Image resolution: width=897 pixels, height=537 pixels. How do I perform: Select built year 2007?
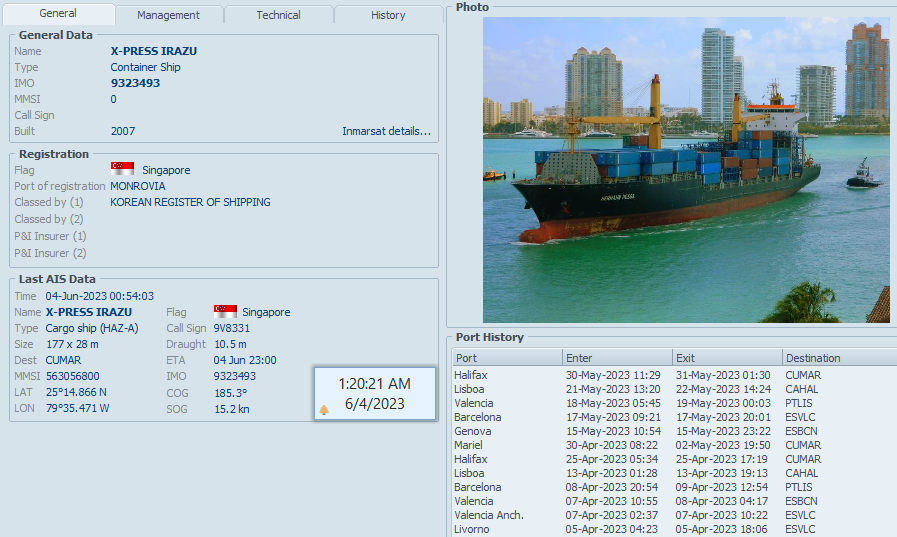coord(123,131)
